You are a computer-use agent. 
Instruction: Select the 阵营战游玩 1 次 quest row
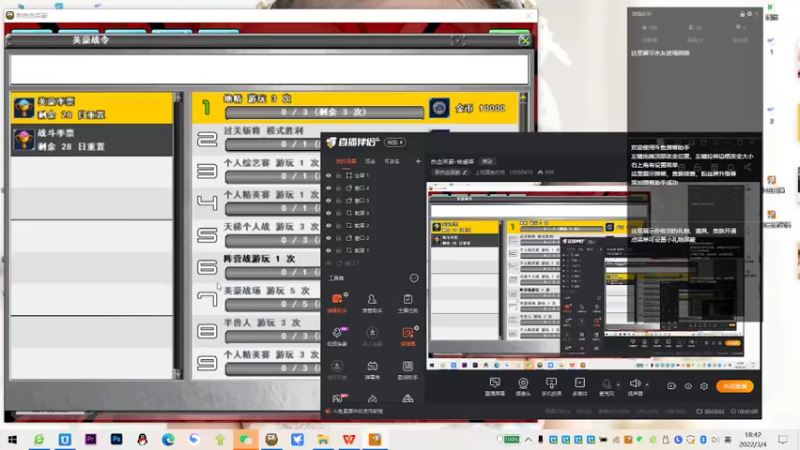(x=257, y=266)
